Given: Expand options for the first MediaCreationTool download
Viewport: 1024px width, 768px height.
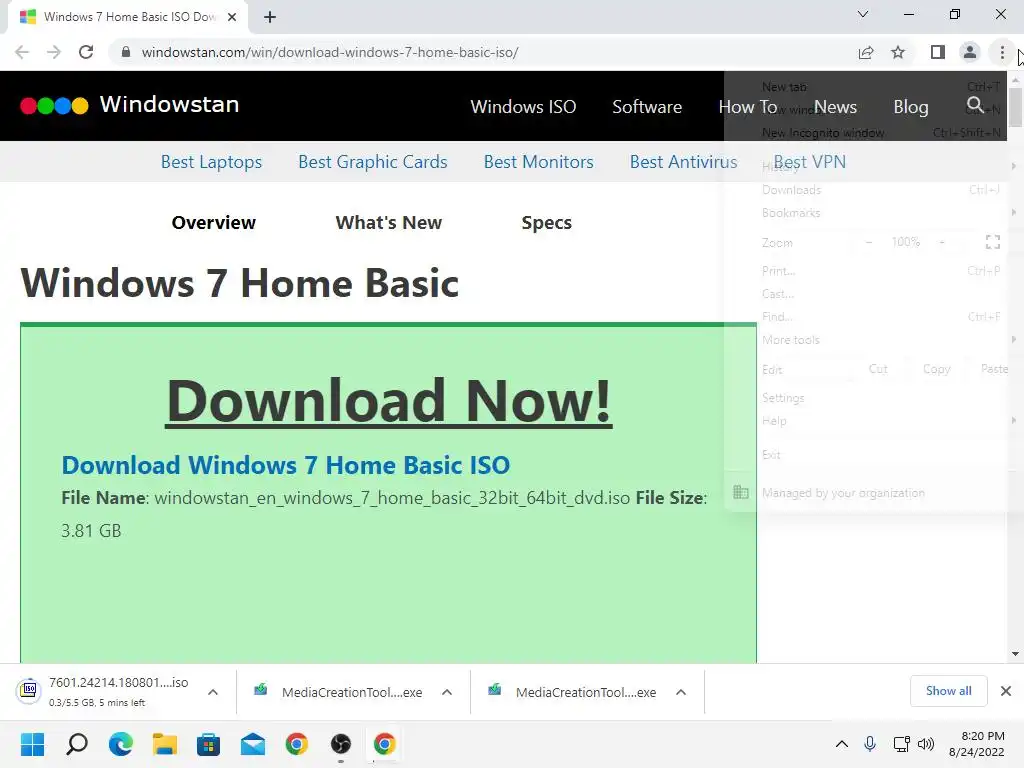Looking at the screenshot, I should pos(447,692).
